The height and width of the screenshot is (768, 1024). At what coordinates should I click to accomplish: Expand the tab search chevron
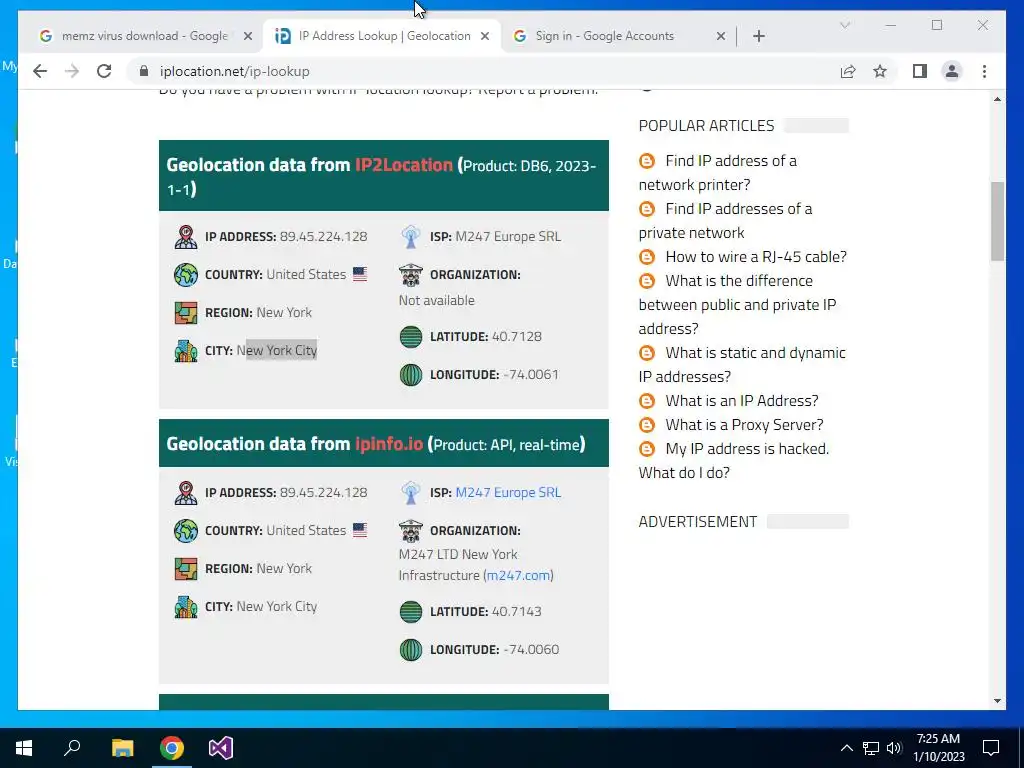tap(844, 25)
